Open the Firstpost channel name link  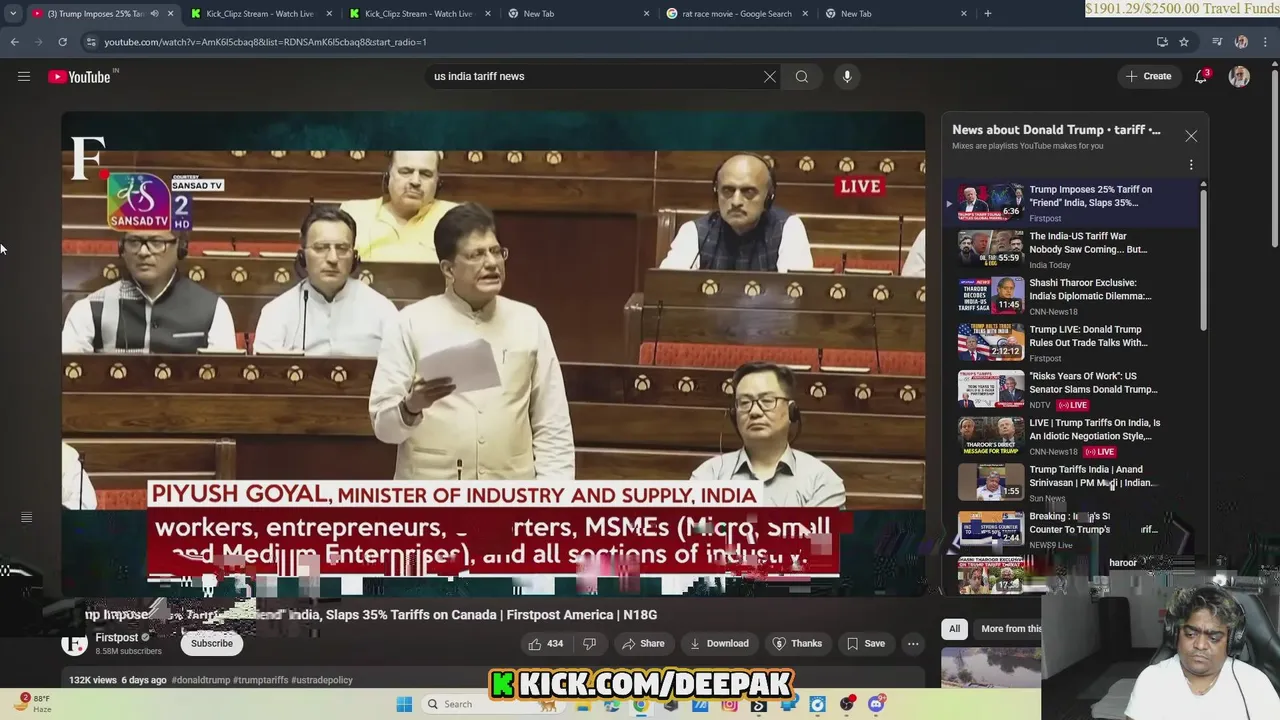tap(116, 637)
